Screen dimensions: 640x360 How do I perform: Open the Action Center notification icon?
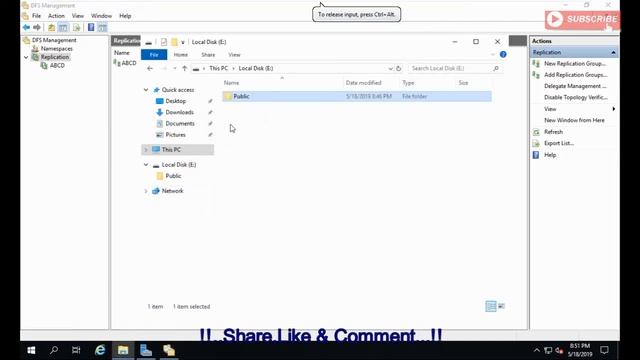tap(604, 350)
